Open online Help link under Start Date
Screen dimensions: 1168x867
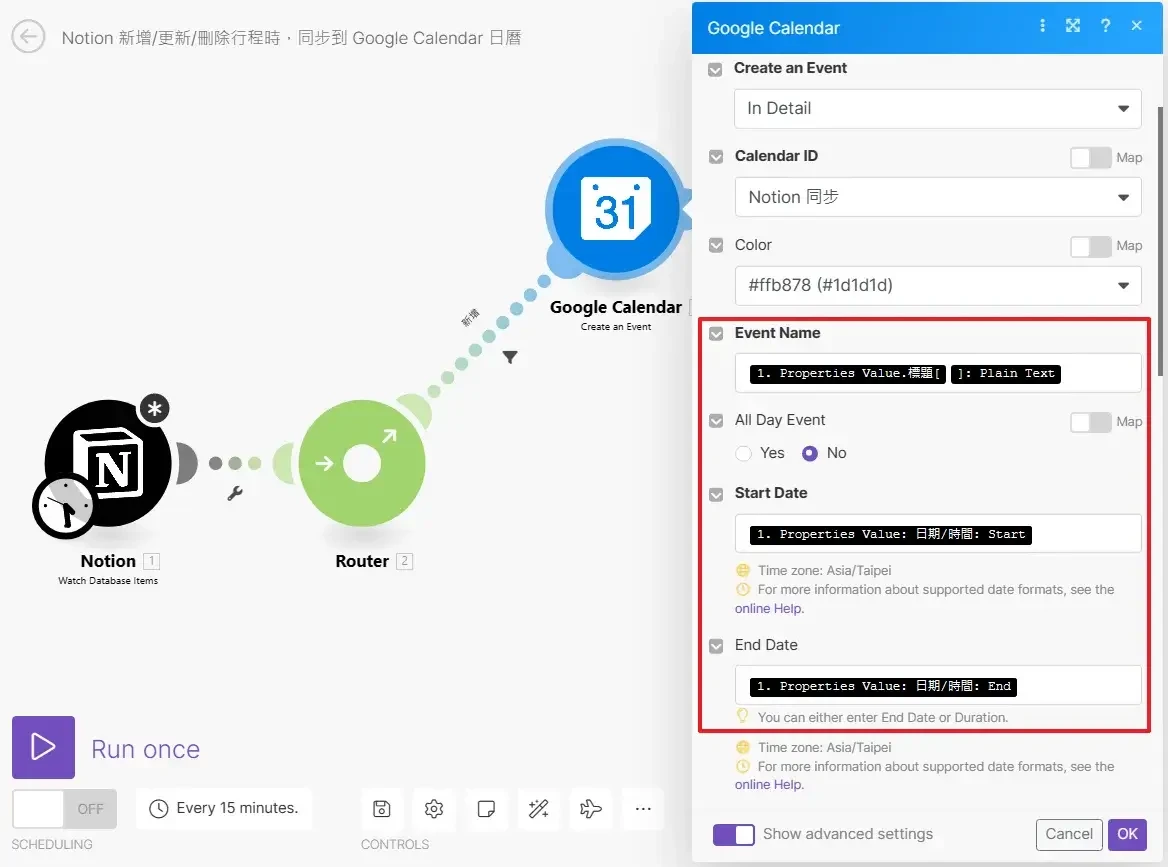coord(769,609)
